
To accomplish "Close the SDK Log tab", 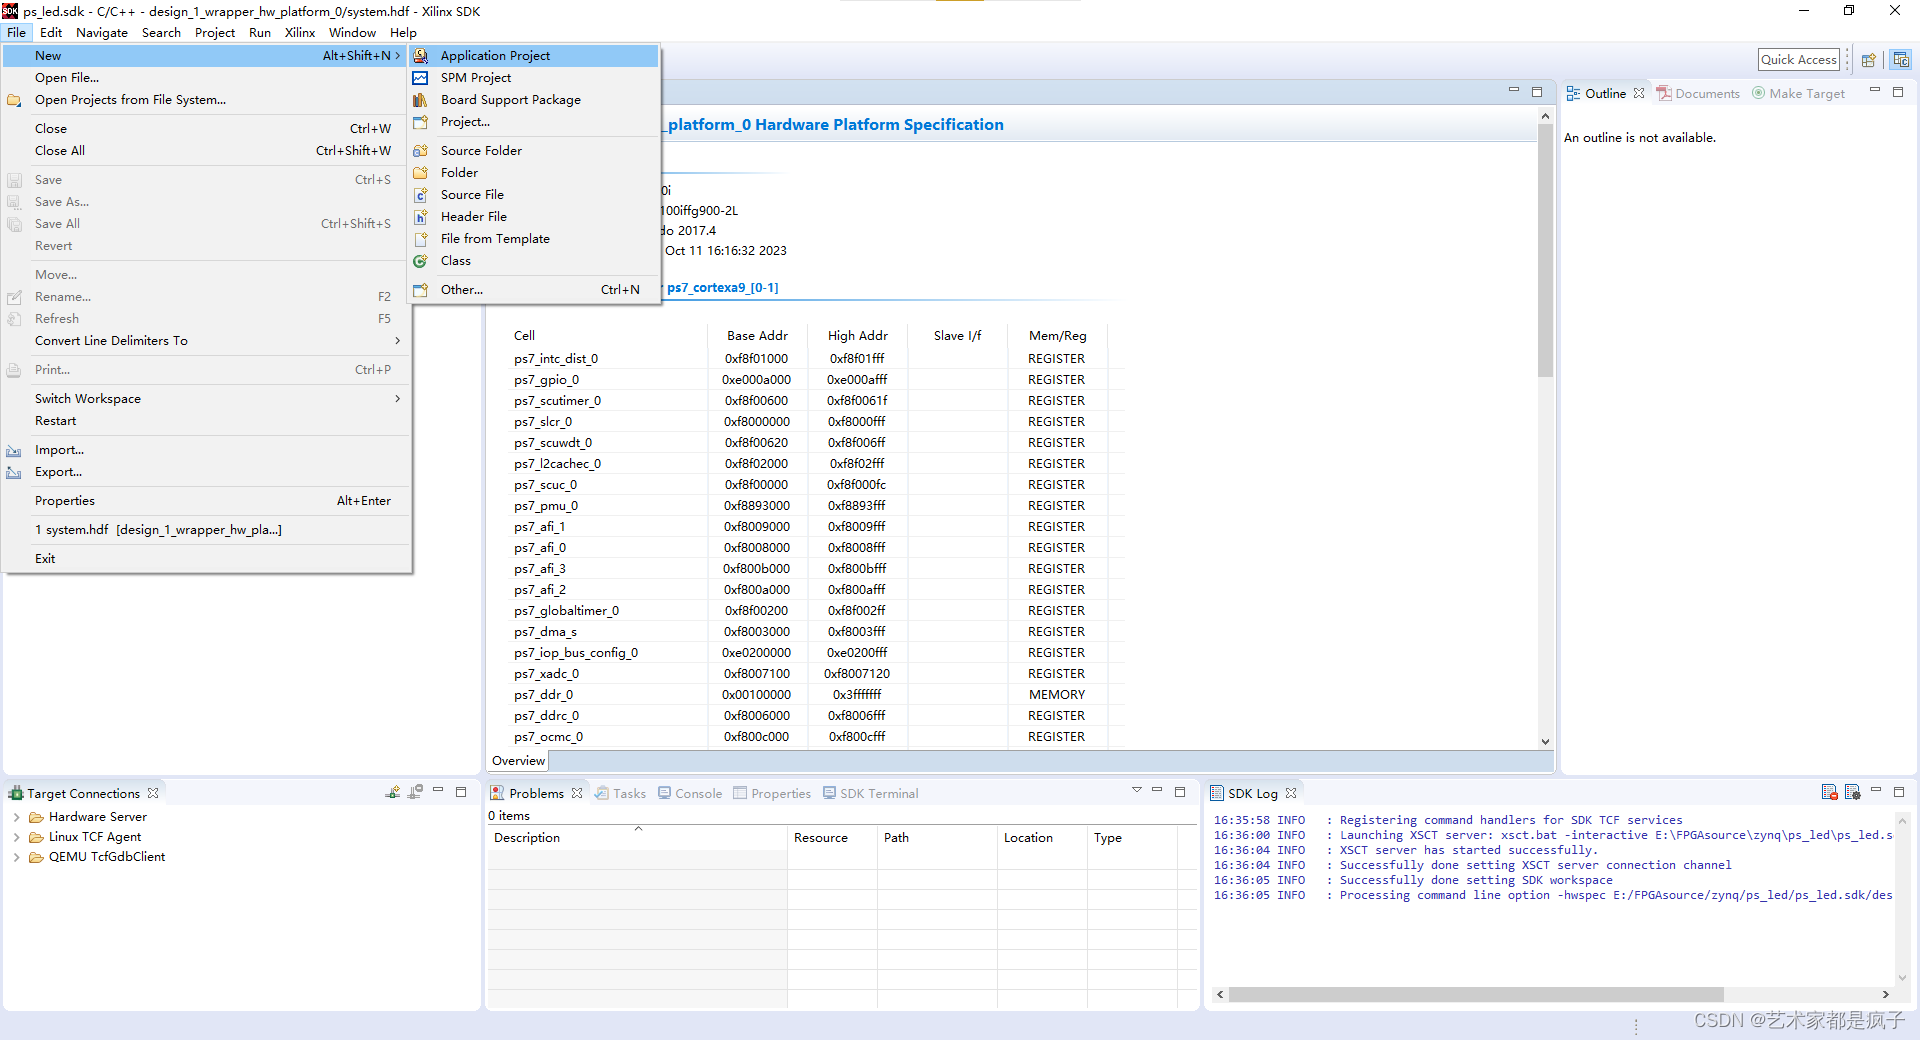I will click(x=1291, y=793).
